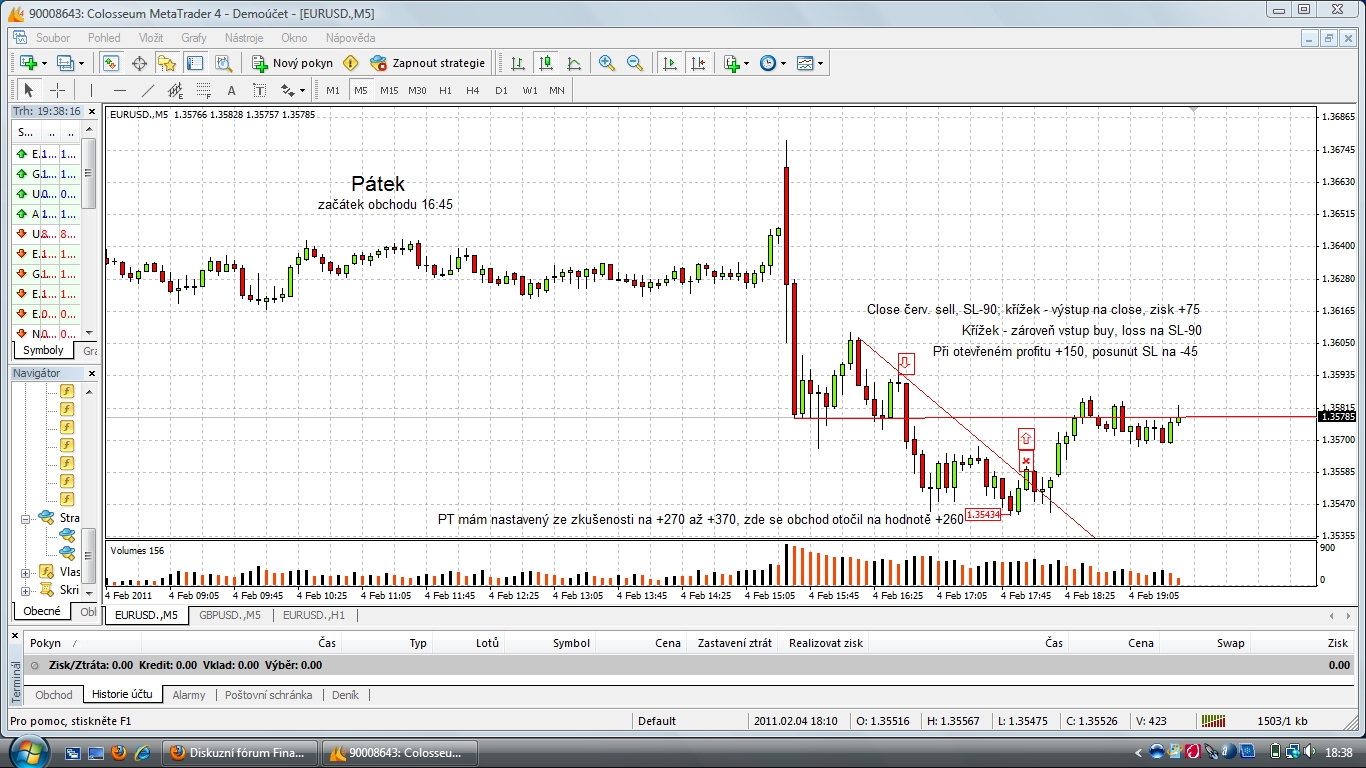
Task: Close the Navigátor panel
Action: [x=92, y=373]
